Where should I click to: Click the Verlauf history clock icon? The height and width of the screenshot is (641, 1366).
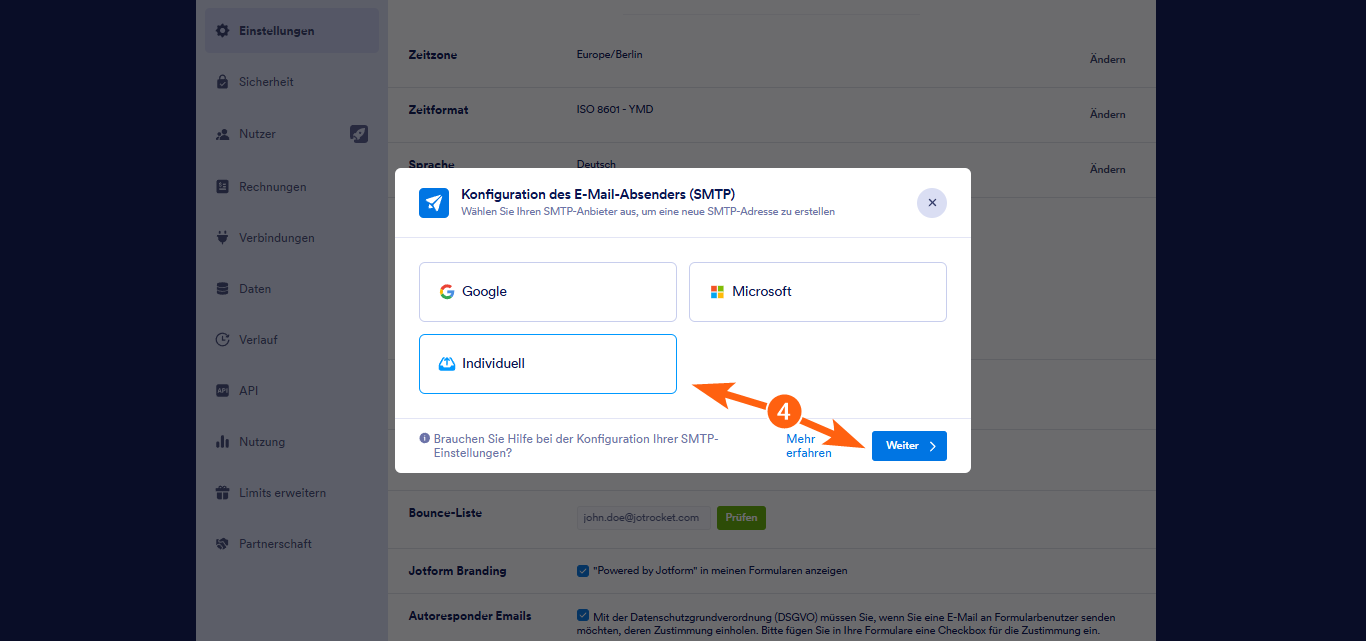(223, 340)
